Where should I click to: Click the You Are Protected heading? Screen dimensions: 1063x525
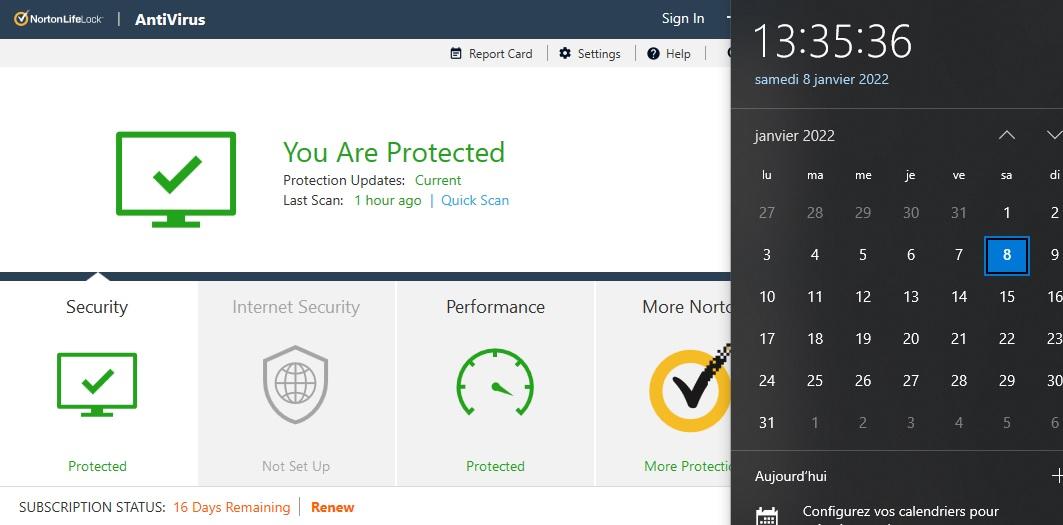[x=394, y=152]
